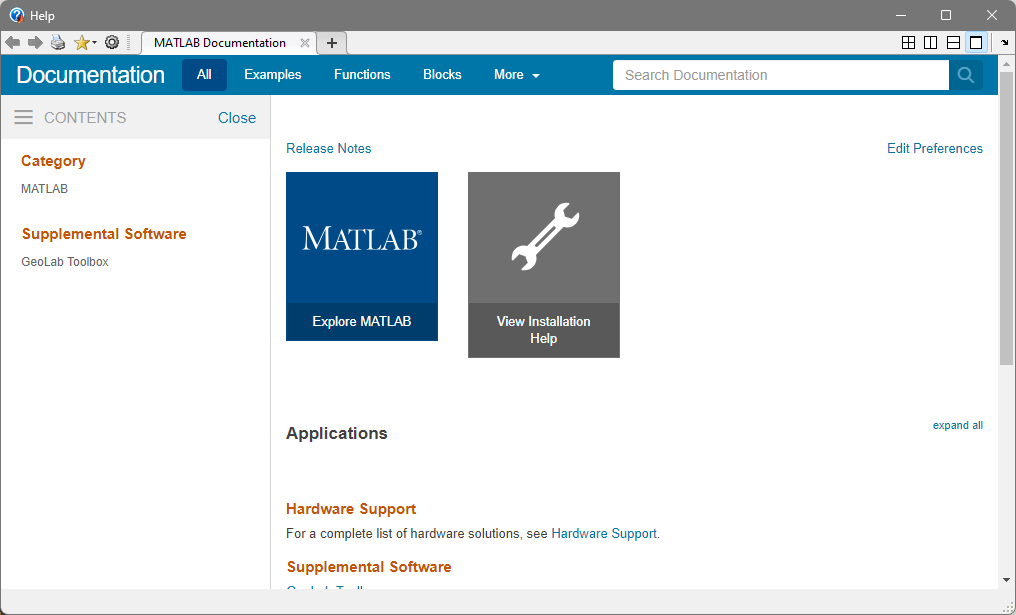1016x615 pixels.
Task: Select the single-pane layout icon
Action: pos(976,43)
